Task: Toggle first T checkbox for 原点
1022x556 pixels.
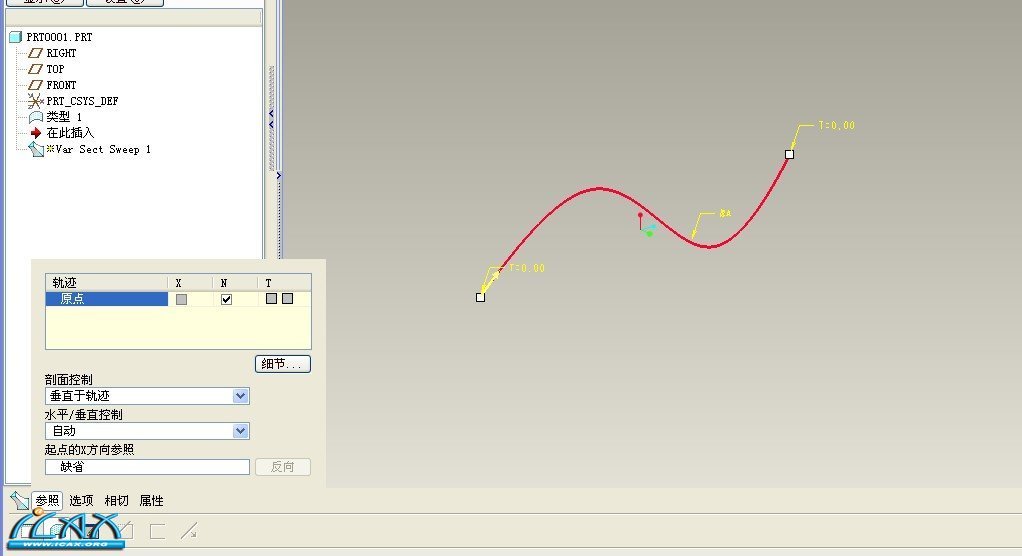Action: [271, 299]
